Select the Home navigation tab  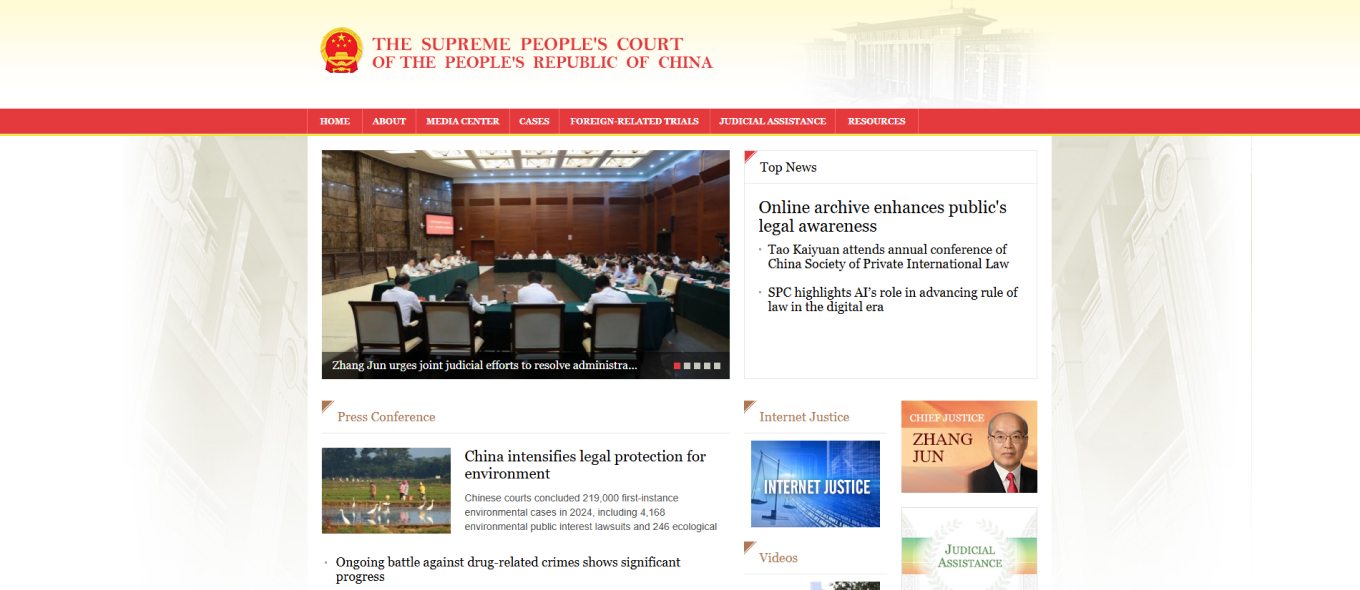coord(334,120)
